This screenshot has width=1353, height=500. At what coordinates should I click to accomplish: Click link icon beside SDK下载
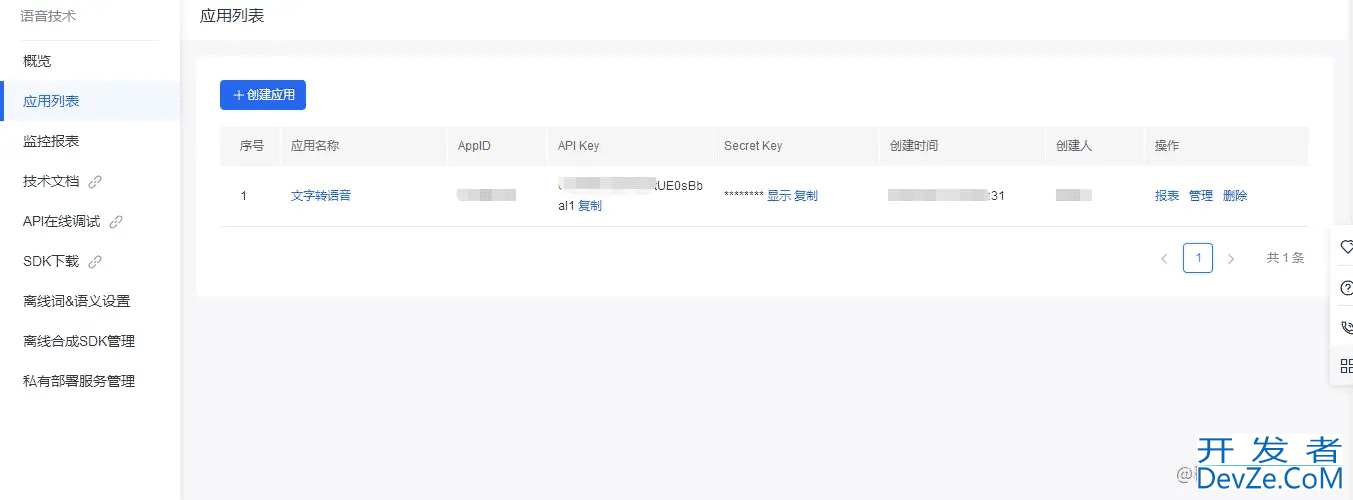coord(95,262)
